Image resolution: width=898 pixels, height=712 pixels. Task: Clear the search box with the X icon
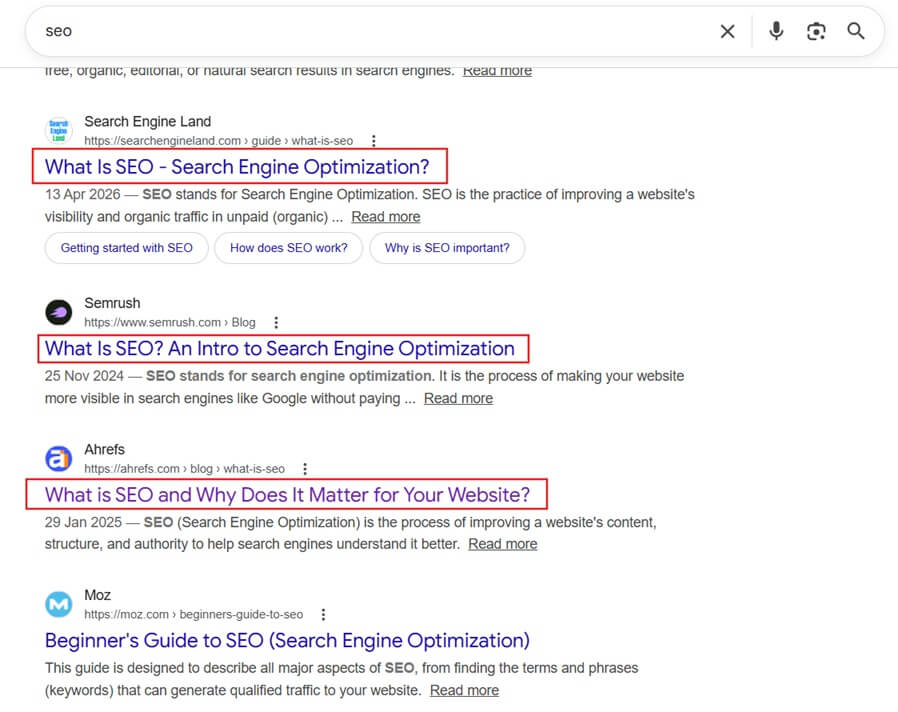coord(727,32)
